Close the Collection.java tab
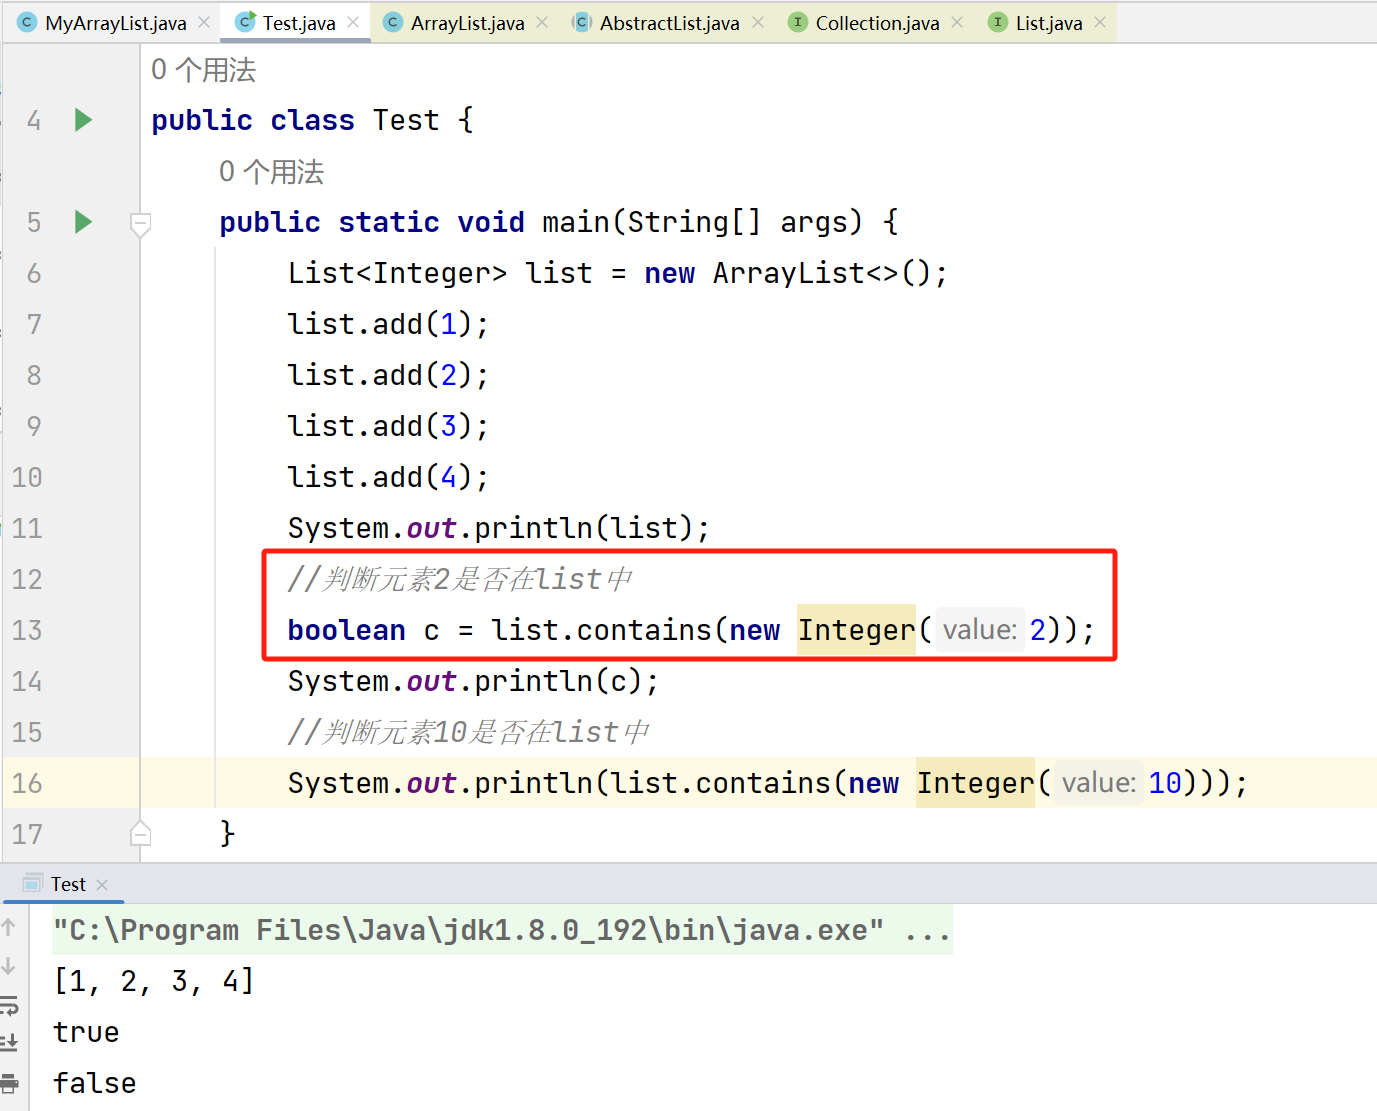The width and height of the screenshot is (1377, 1111). tap(957, 22)
